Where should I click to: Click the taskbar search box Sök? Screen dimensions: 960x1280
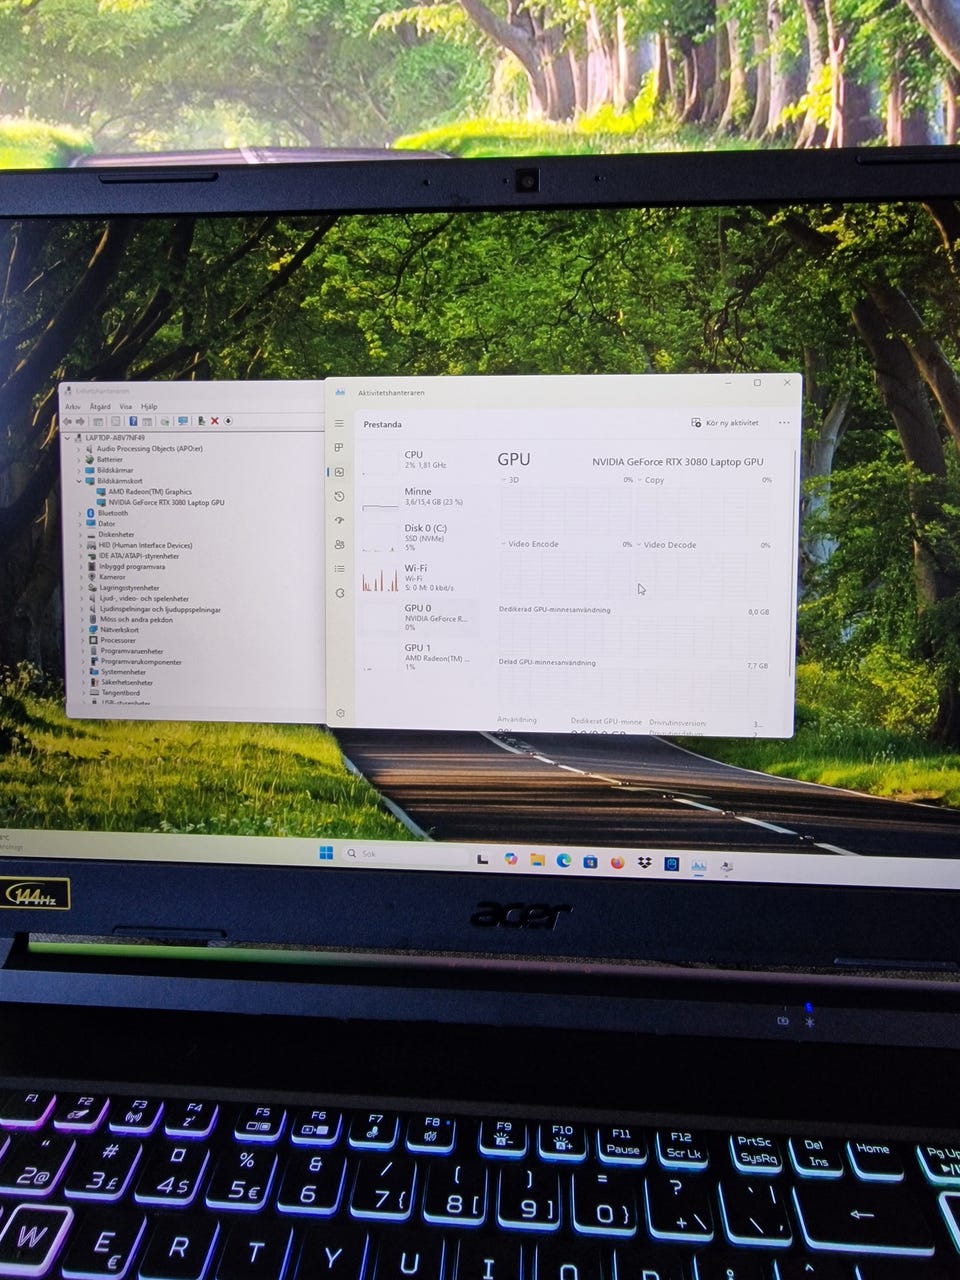(x=405, y=855)
